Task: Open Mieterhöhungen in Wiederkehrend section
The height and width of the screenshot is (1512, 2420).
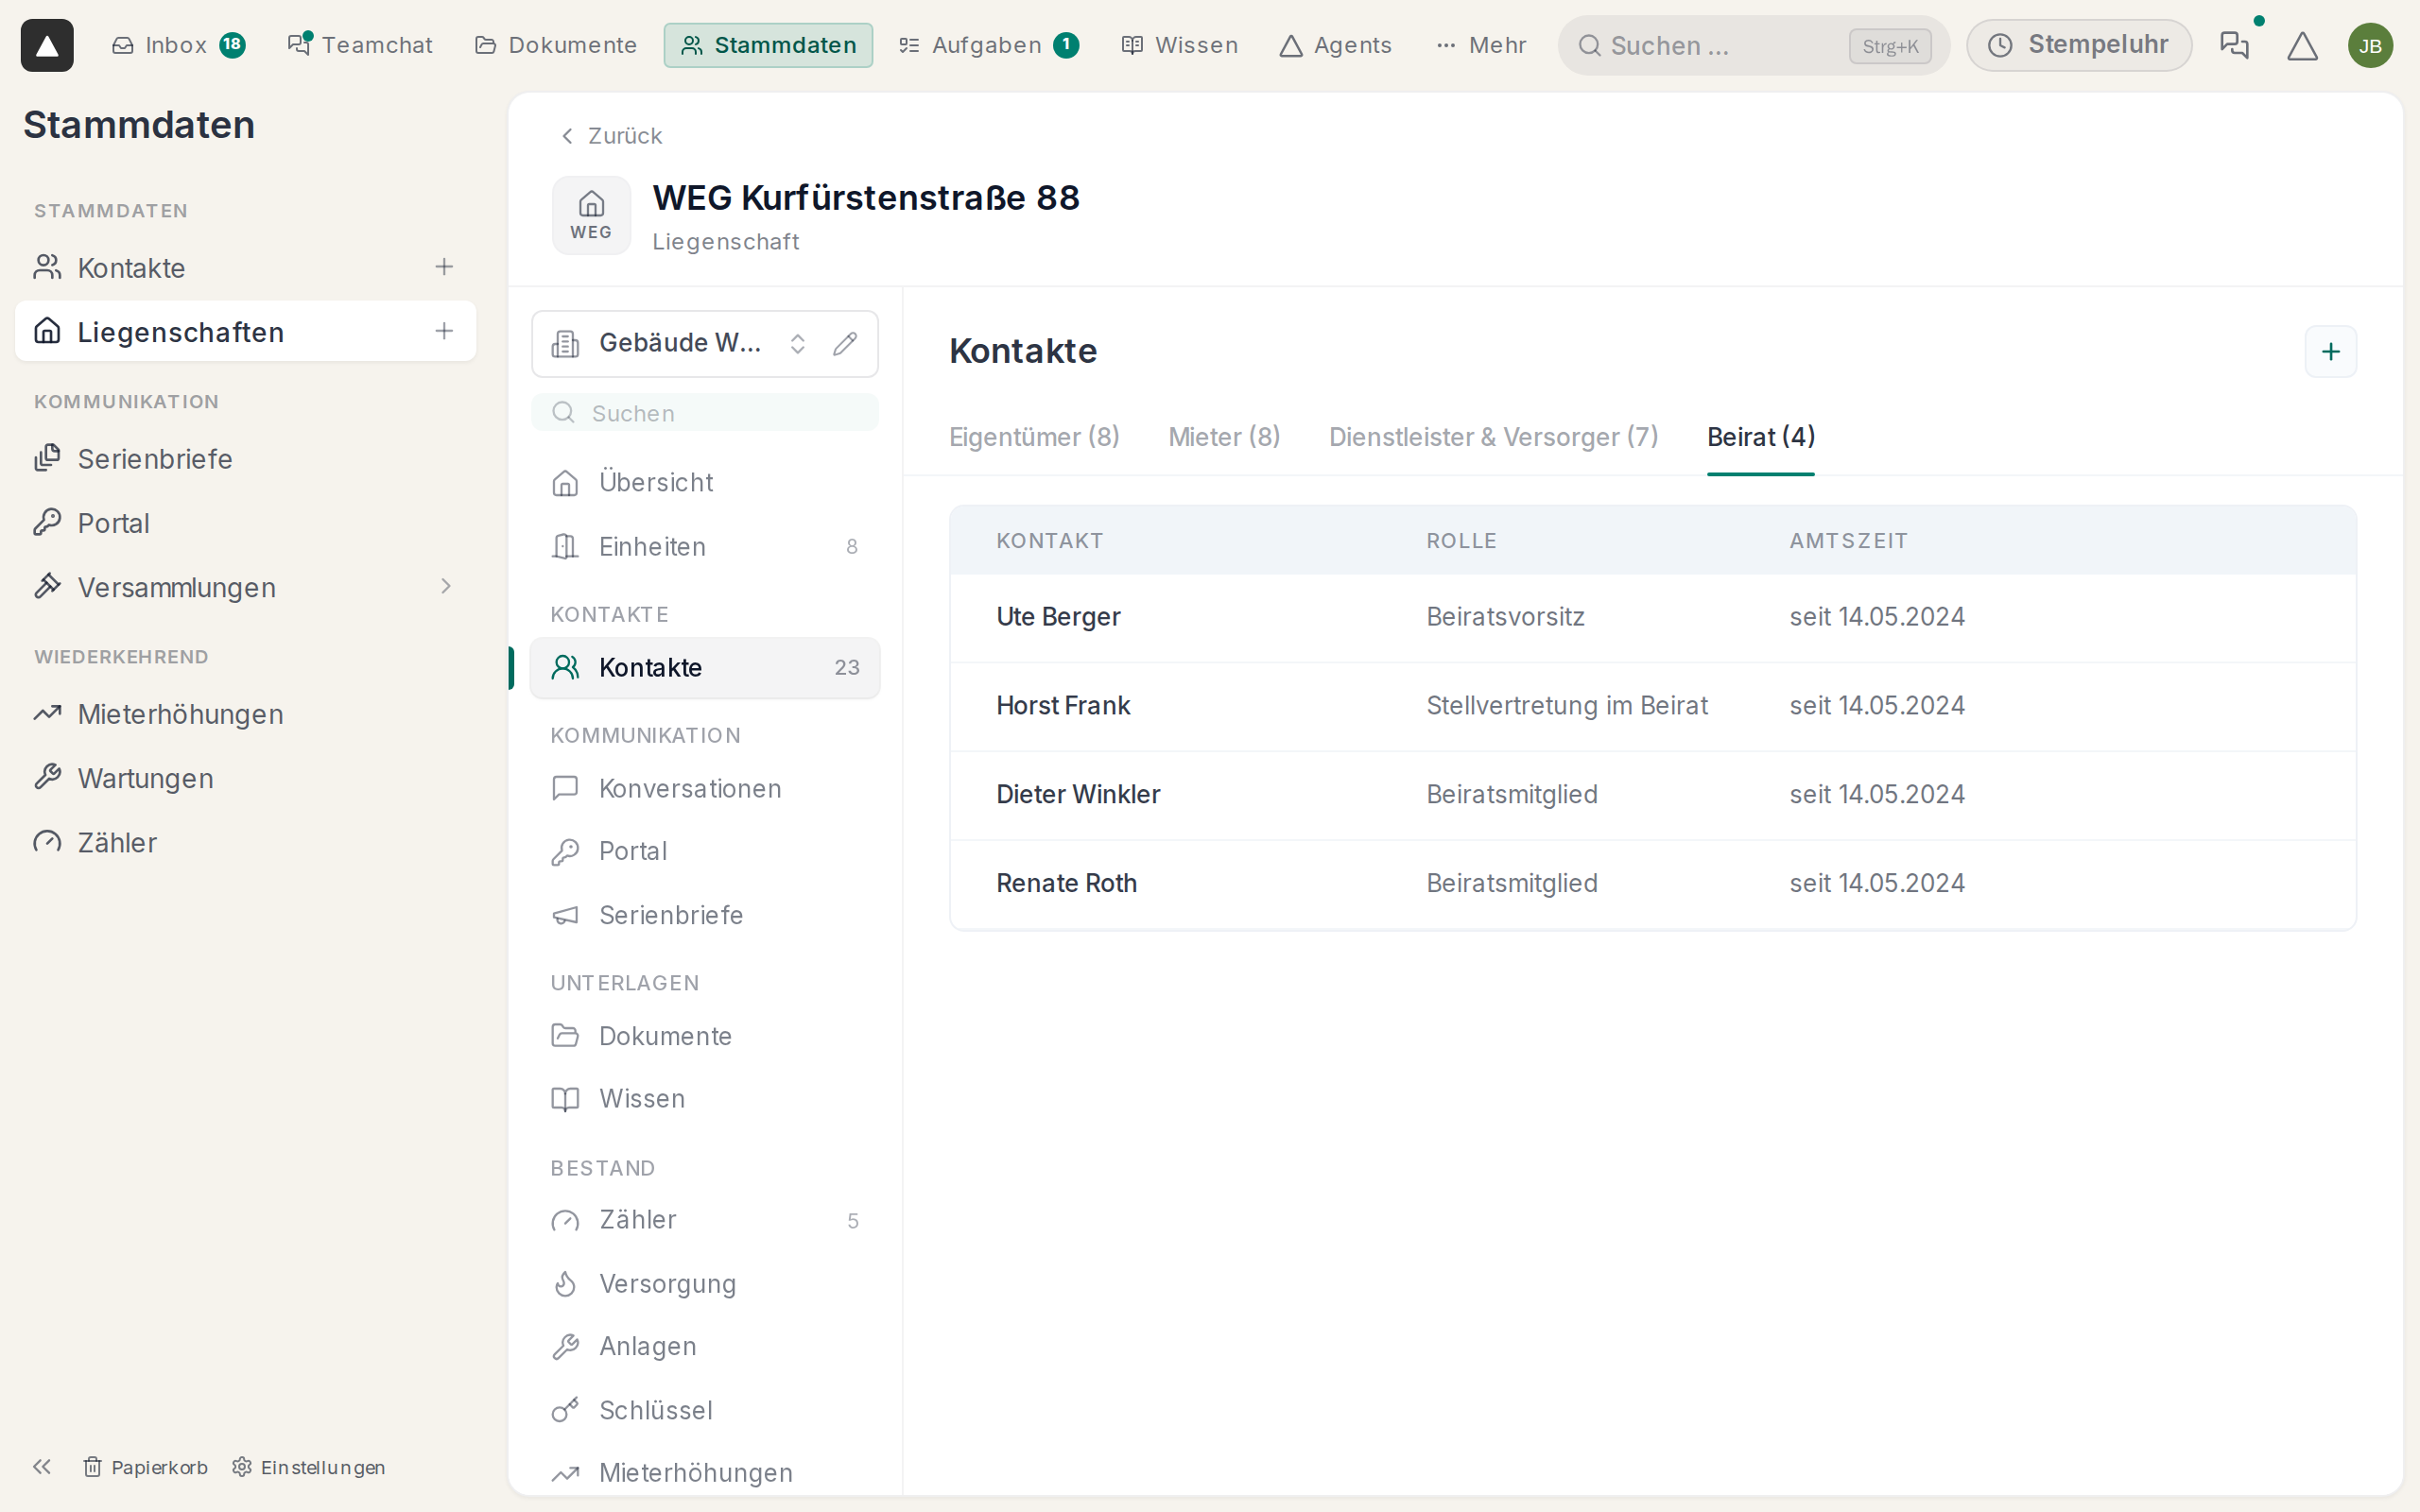Action: [245, 714]
